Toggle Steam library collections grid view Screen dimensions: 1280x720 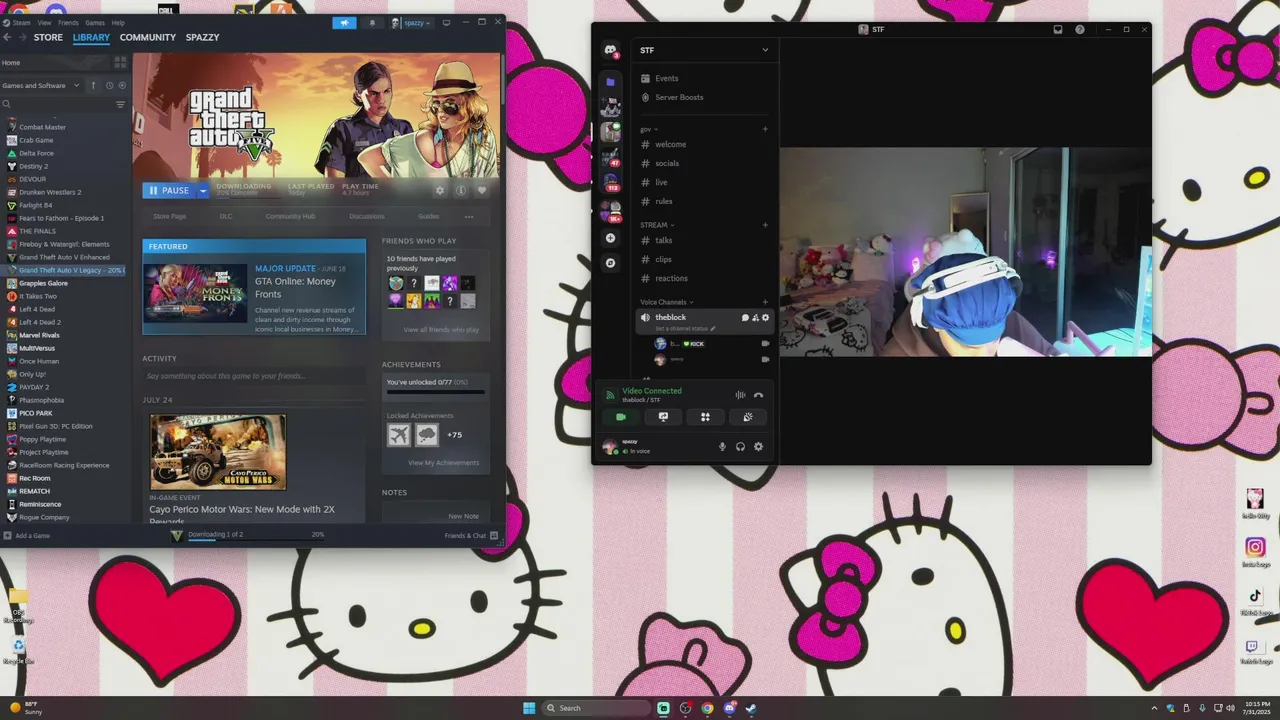(x=120, y=62)
